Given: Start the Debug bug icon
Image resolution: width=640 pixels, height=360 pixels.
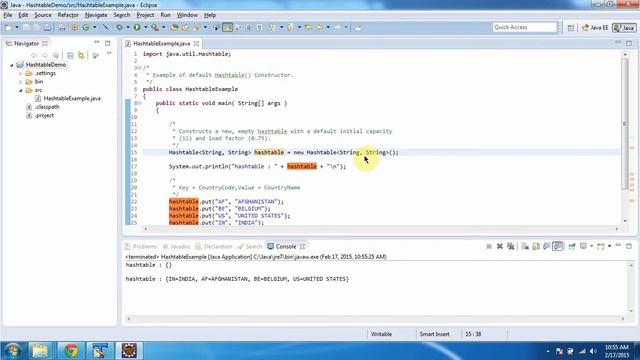Looking at the screenshot, I should pos(119,27).
